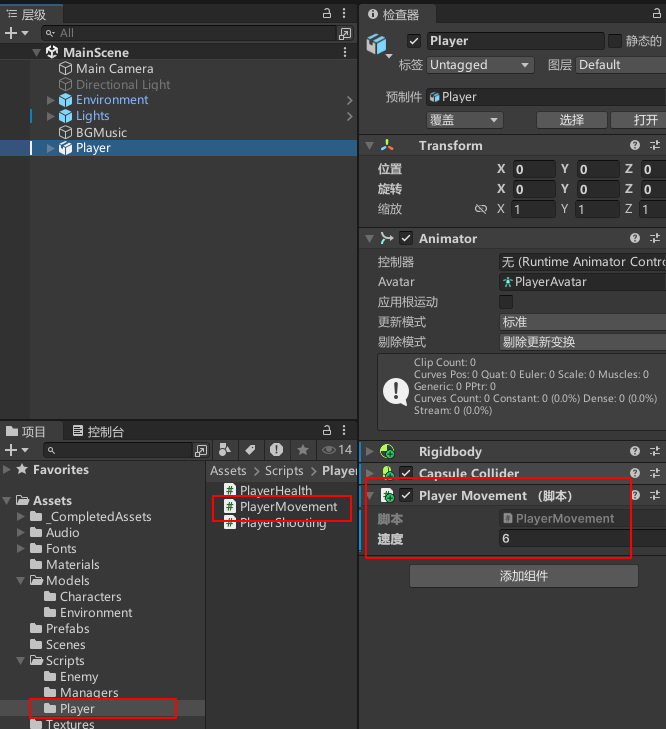This screenshot has width=666, height=729.
Task: Expand the Environment prefab in hierarchy
Action: pos(51,100)
